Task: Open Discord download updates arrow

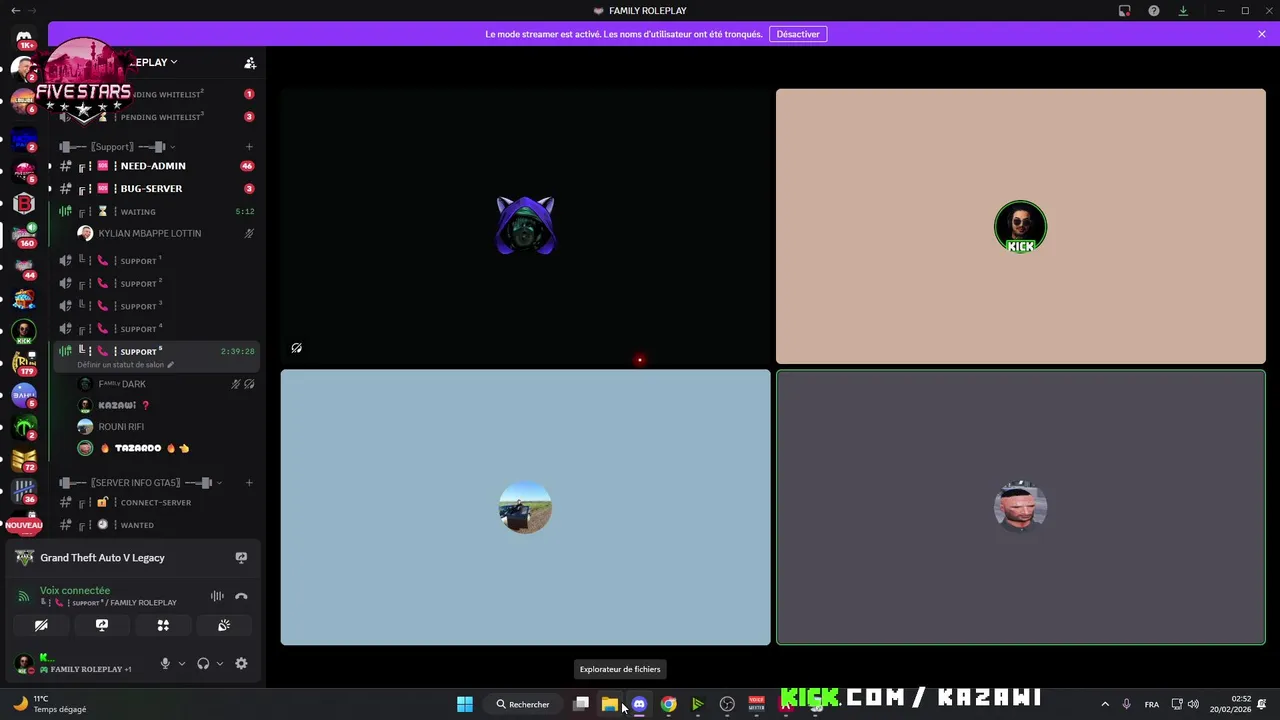Action: (x=1183, y=11)
